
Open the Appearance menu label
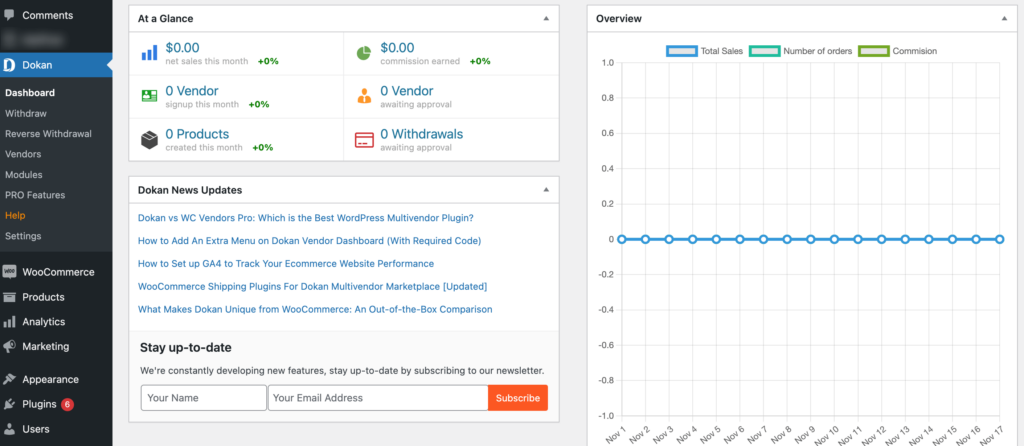point(50,379)
